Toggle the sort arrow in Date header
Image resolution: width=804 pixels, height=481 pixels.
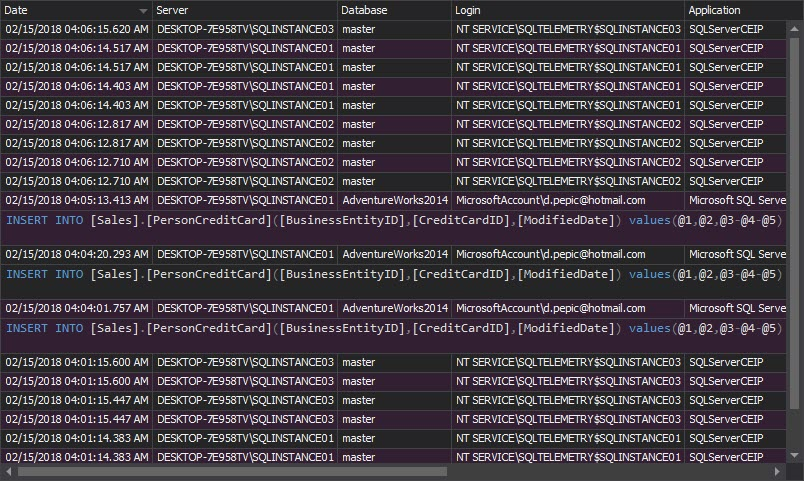(x=143, y=11)
